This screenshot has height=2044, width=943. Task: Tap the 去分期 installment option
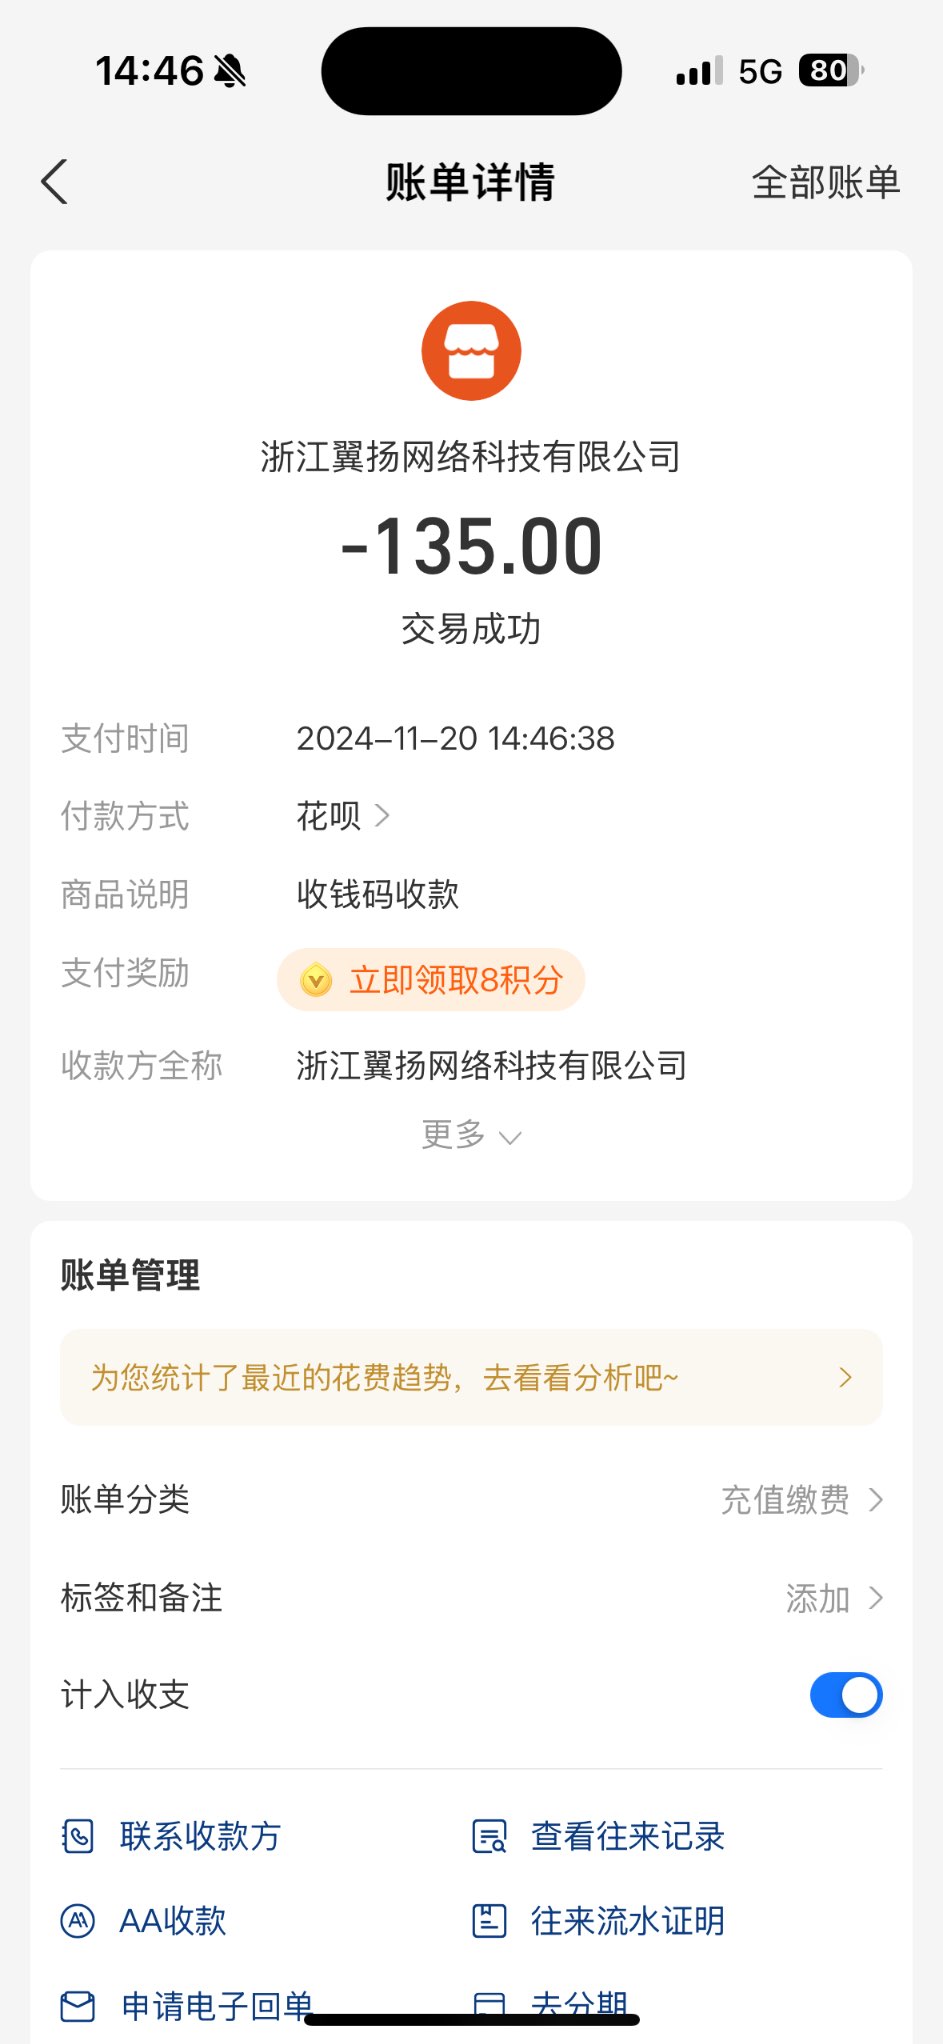pyautogui.click(x=578, y=2003)
